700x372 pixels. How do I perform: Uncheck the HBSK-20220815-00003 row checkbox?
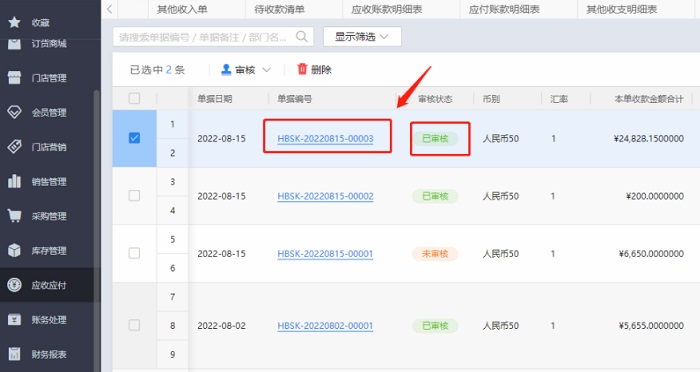pyautogui.click(x=134, y=138)
